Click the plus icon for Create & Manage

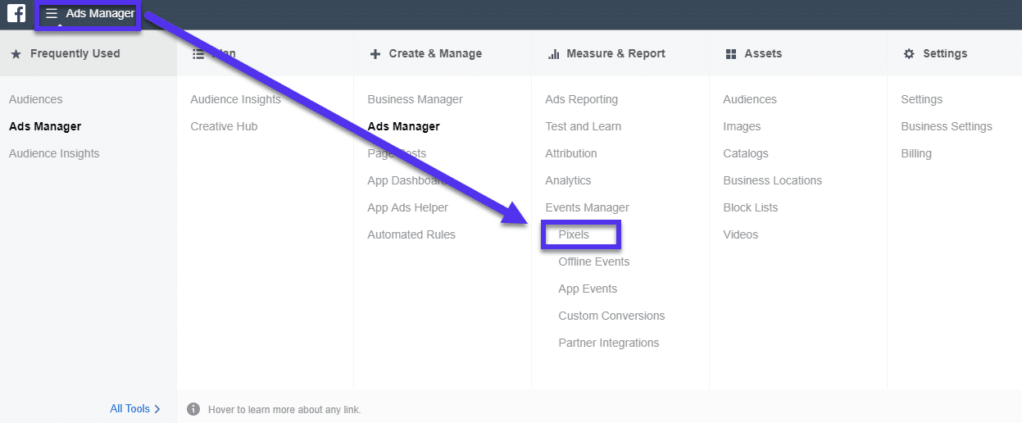375,54
